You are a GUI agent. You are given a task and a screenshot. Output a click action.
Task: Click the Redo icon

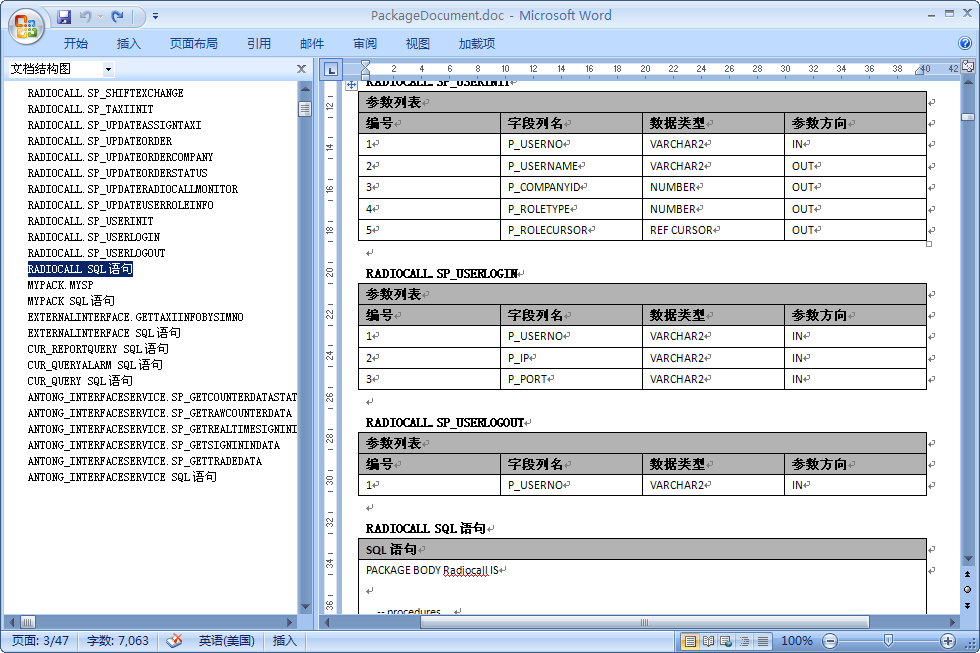(117, 17)
